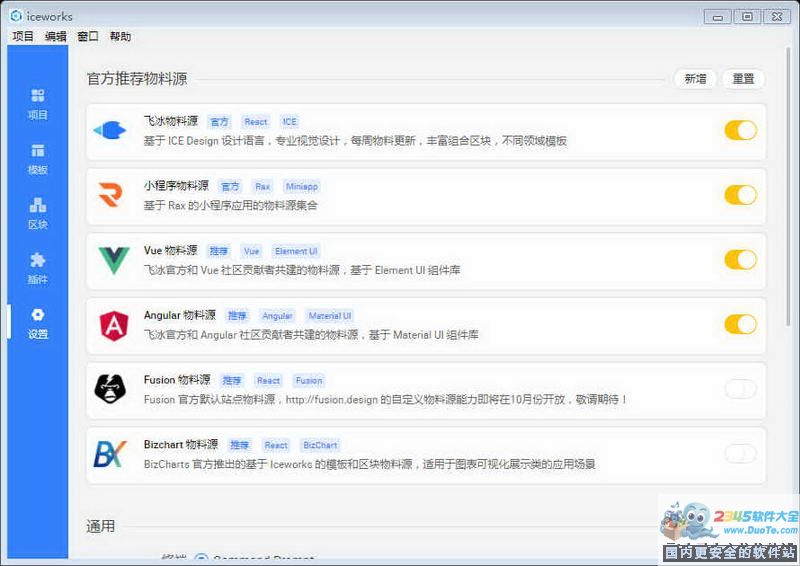Click the Fusion 物料源 description text
The height and width of the screenshot is (566, 800).
pos(386,400)
